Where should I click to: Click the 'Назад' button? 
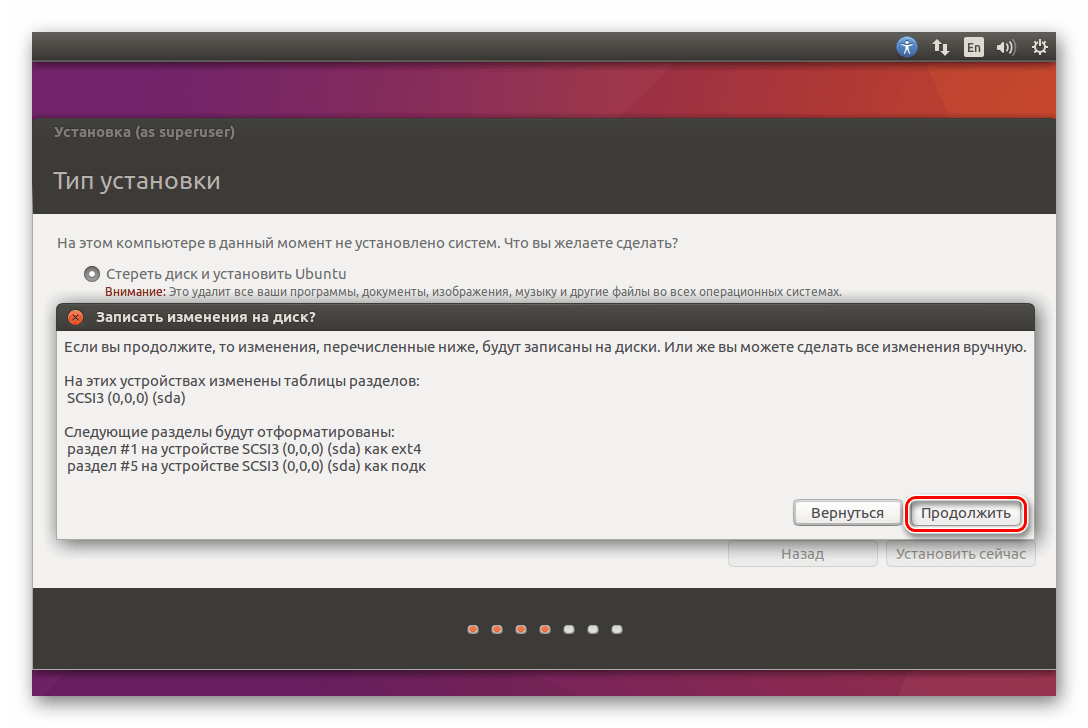(x=802, y=554)
